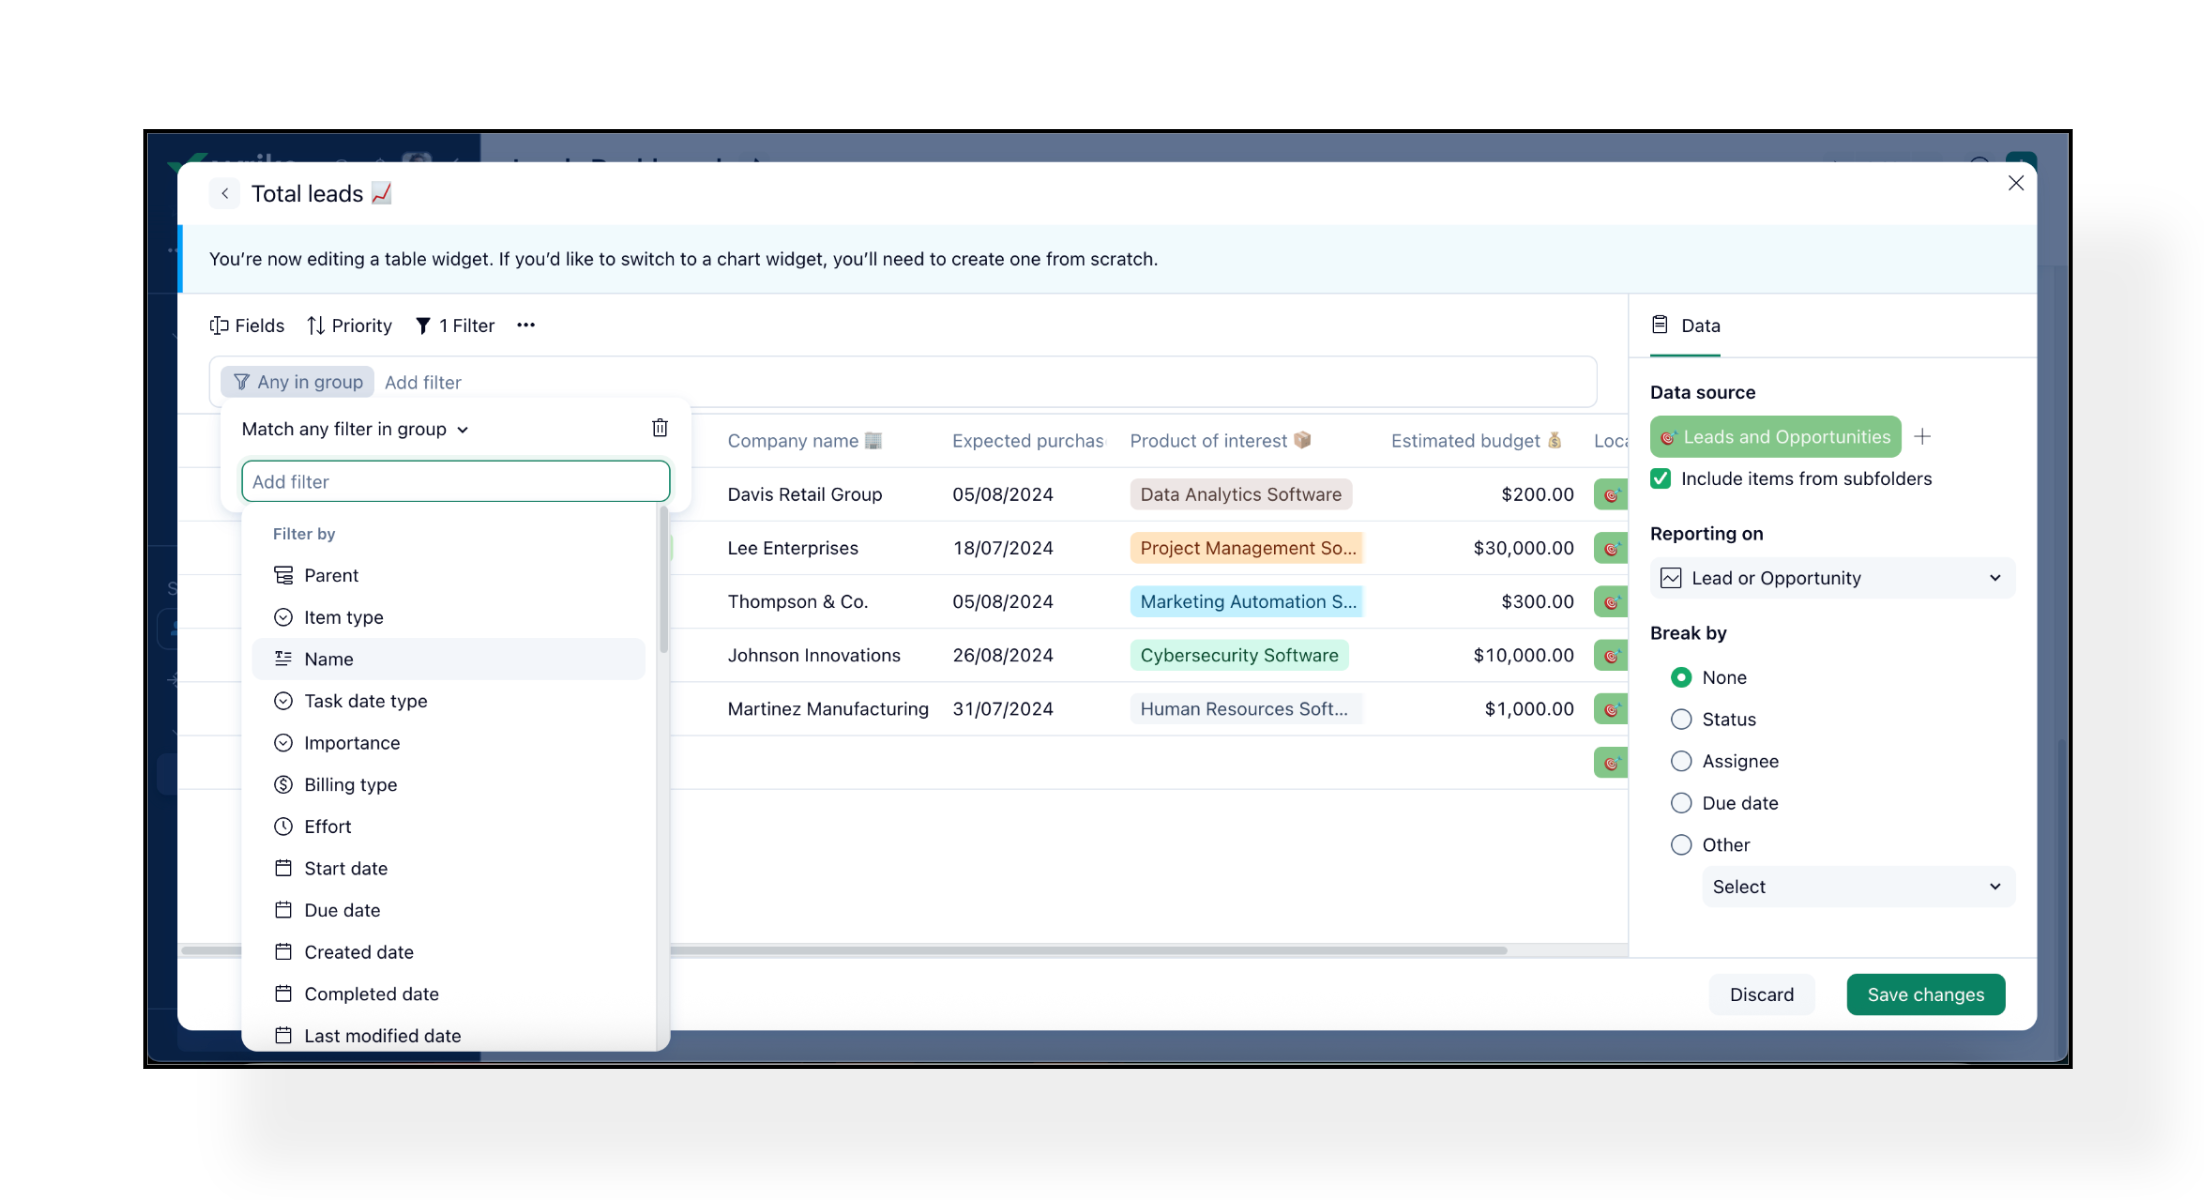2204x1200 pixels.
Task: Select the Assignee break-by radio button
Action: 1682,762
